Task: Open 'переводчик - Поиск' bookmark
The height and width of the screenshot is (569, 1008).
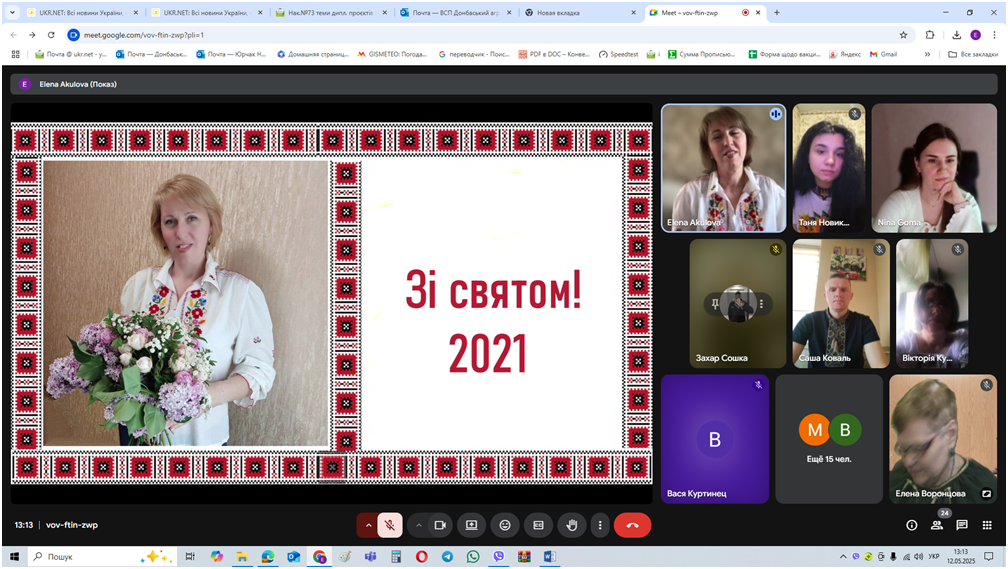Action: (x=474, y=55)
